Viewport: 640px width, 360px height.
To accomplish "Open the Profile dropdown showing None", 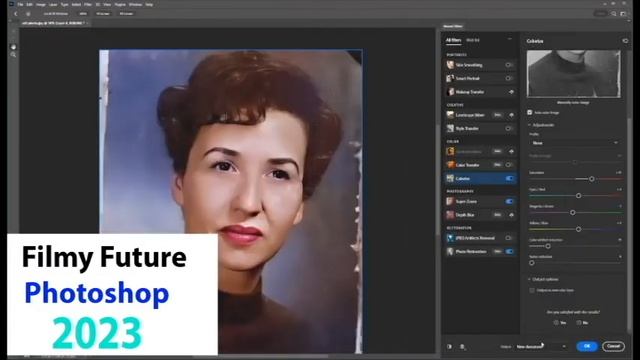I will pyautogui.click(x=575, y=143).
